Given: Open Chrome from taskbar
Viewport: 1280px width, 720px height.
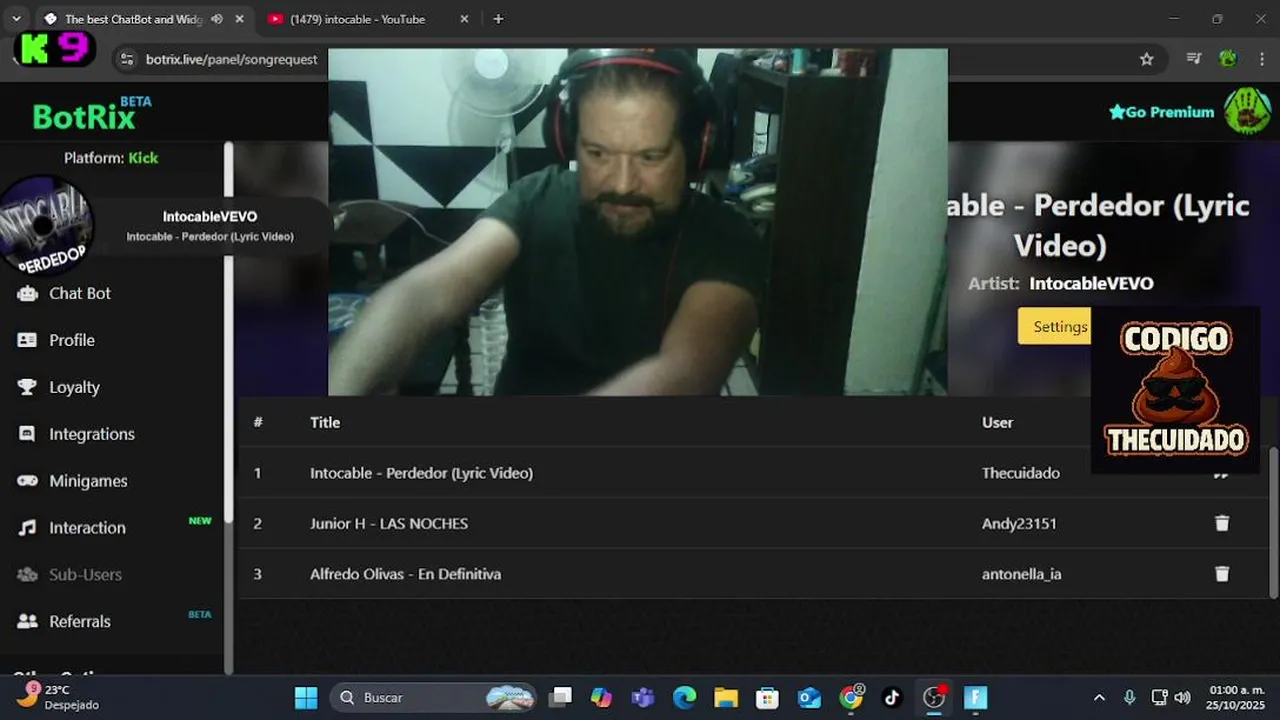Looking at the screenshot, I should (851, 697).
